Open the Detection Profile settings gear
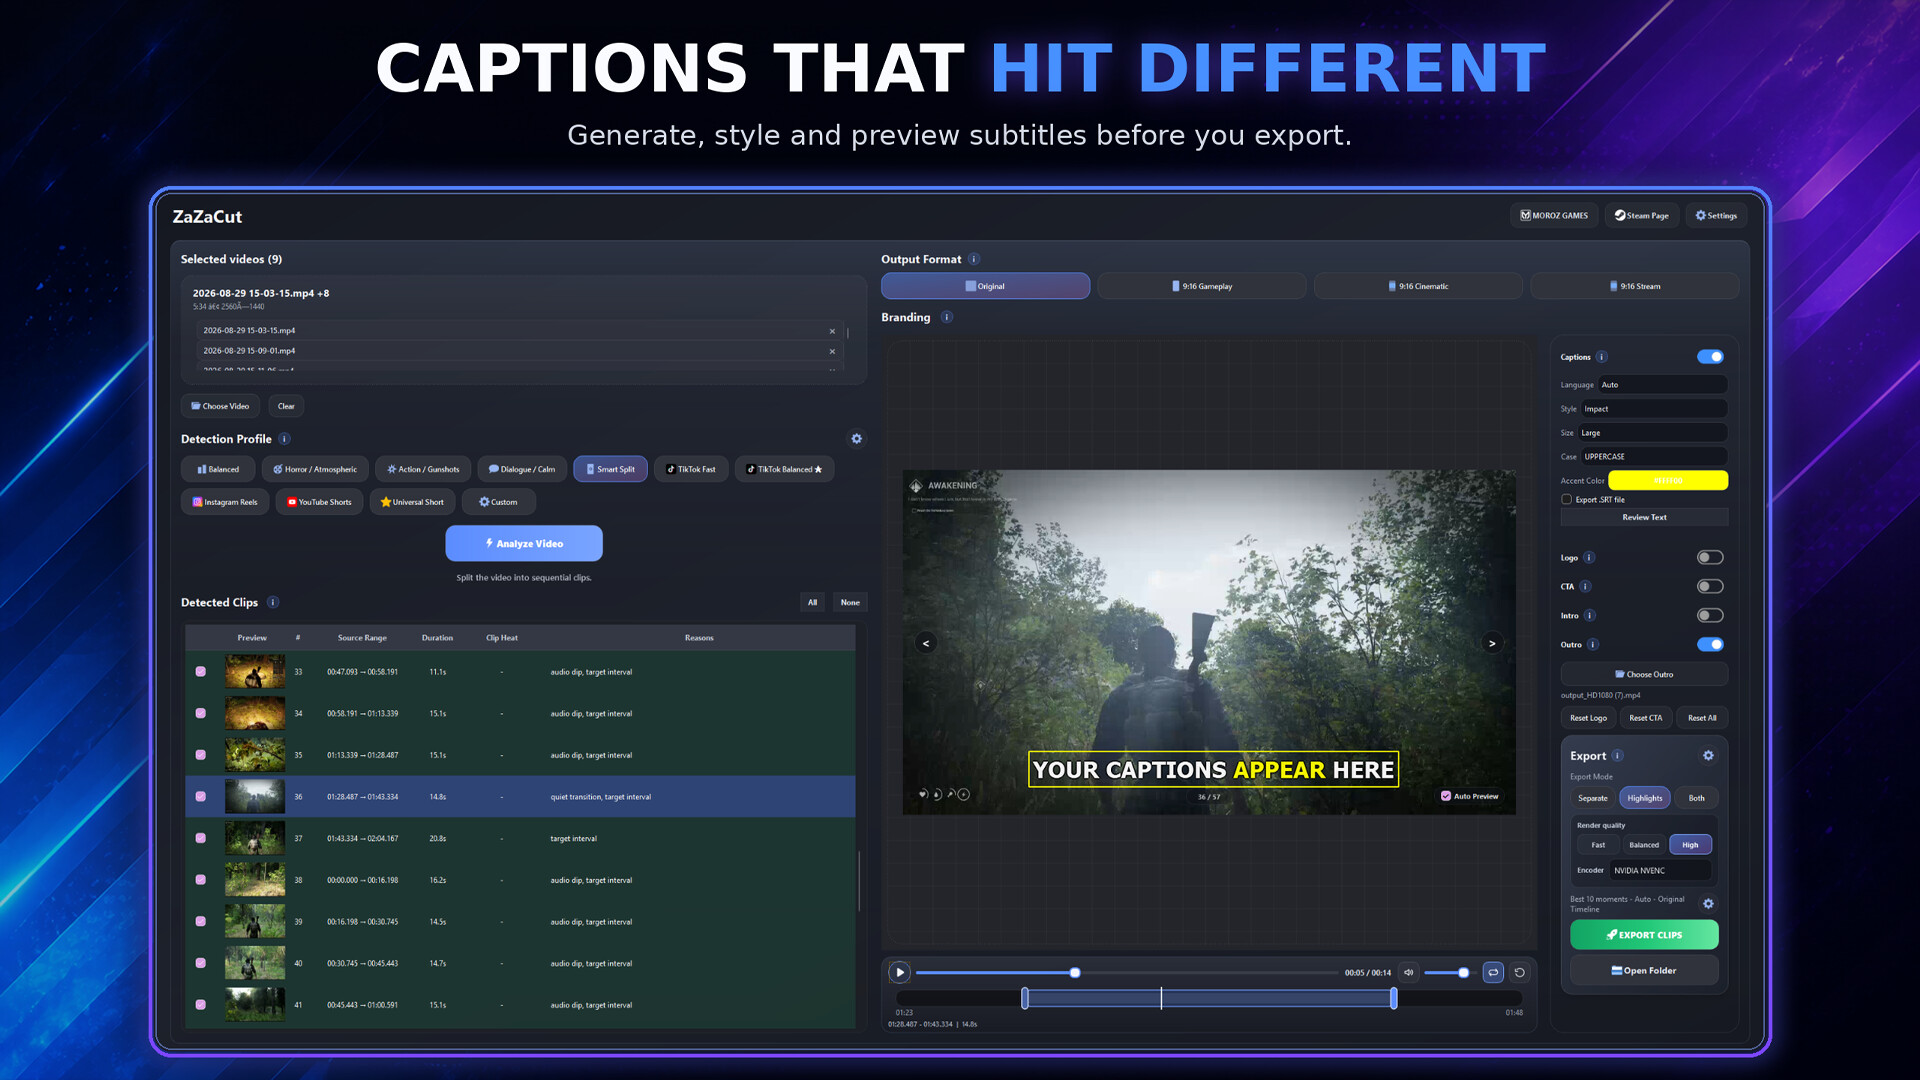 (x=856, y=439)
